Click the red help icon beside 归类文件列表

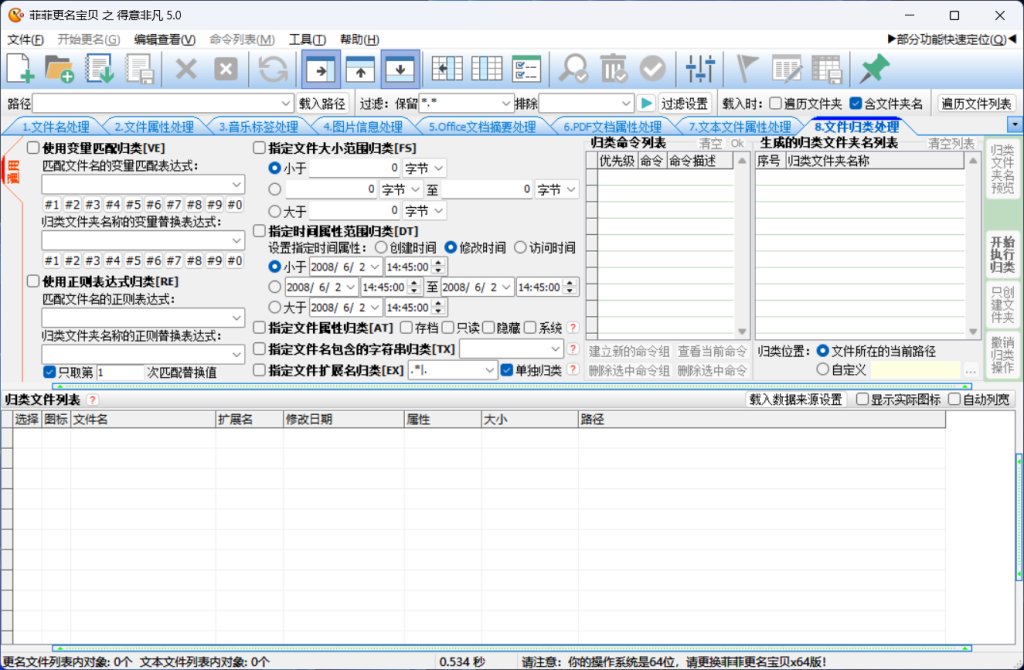tap(93, 400)
